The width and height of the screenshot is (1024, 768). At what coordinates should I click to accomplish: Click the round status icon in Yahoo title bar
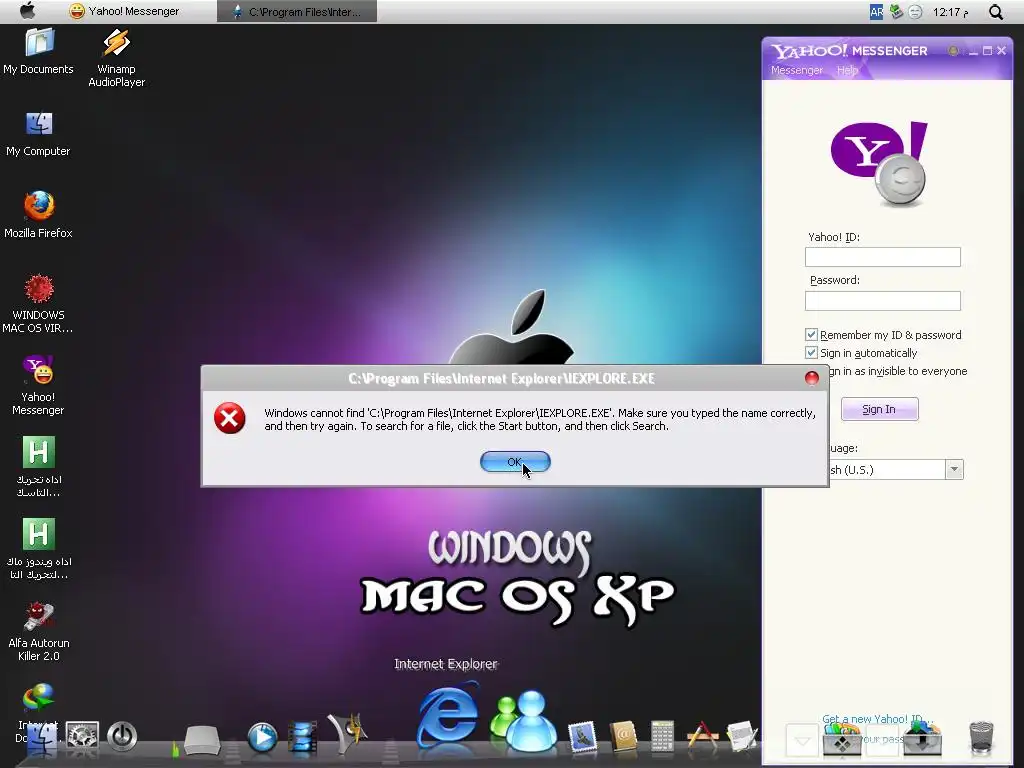pyautogui.click(x=953, y=50)
